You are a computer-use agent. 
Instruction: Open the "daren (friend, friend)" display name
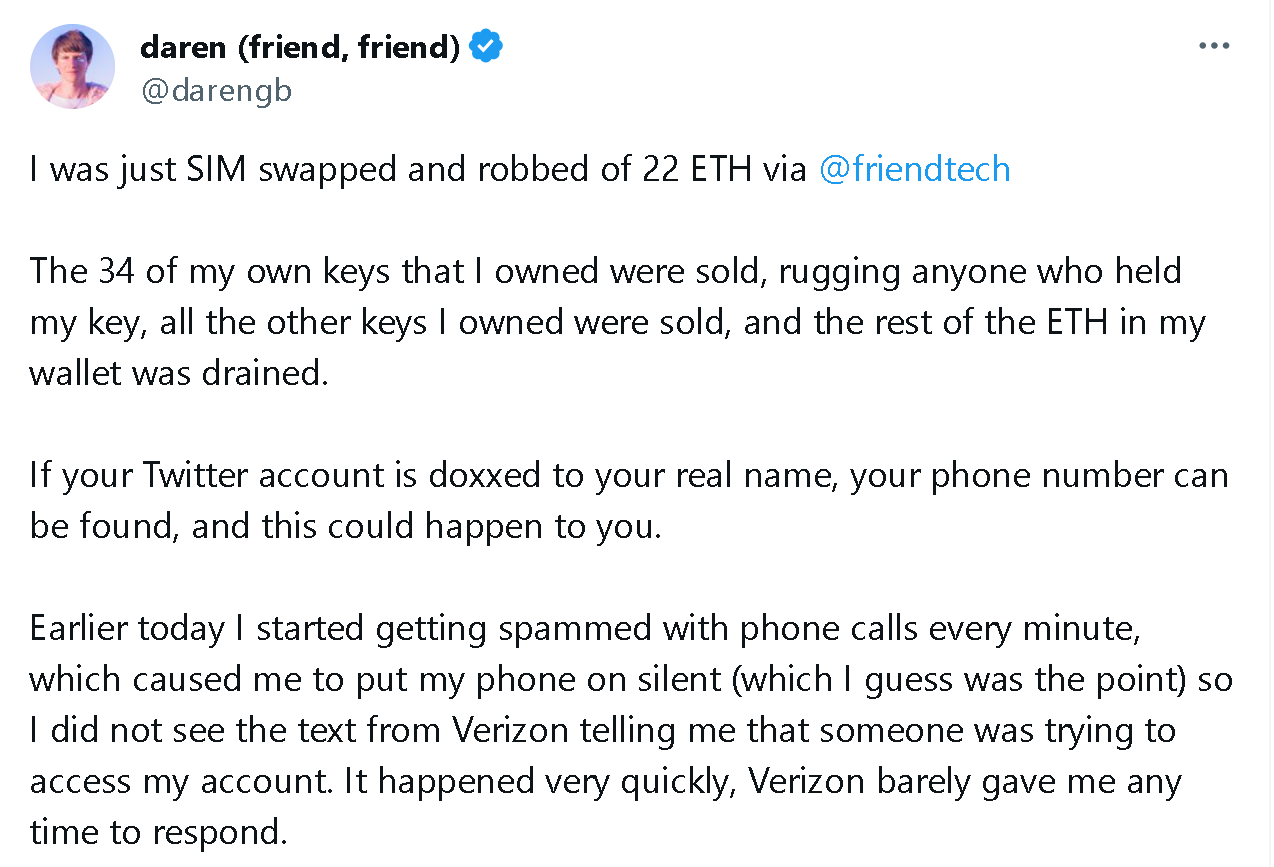(300, 47)
